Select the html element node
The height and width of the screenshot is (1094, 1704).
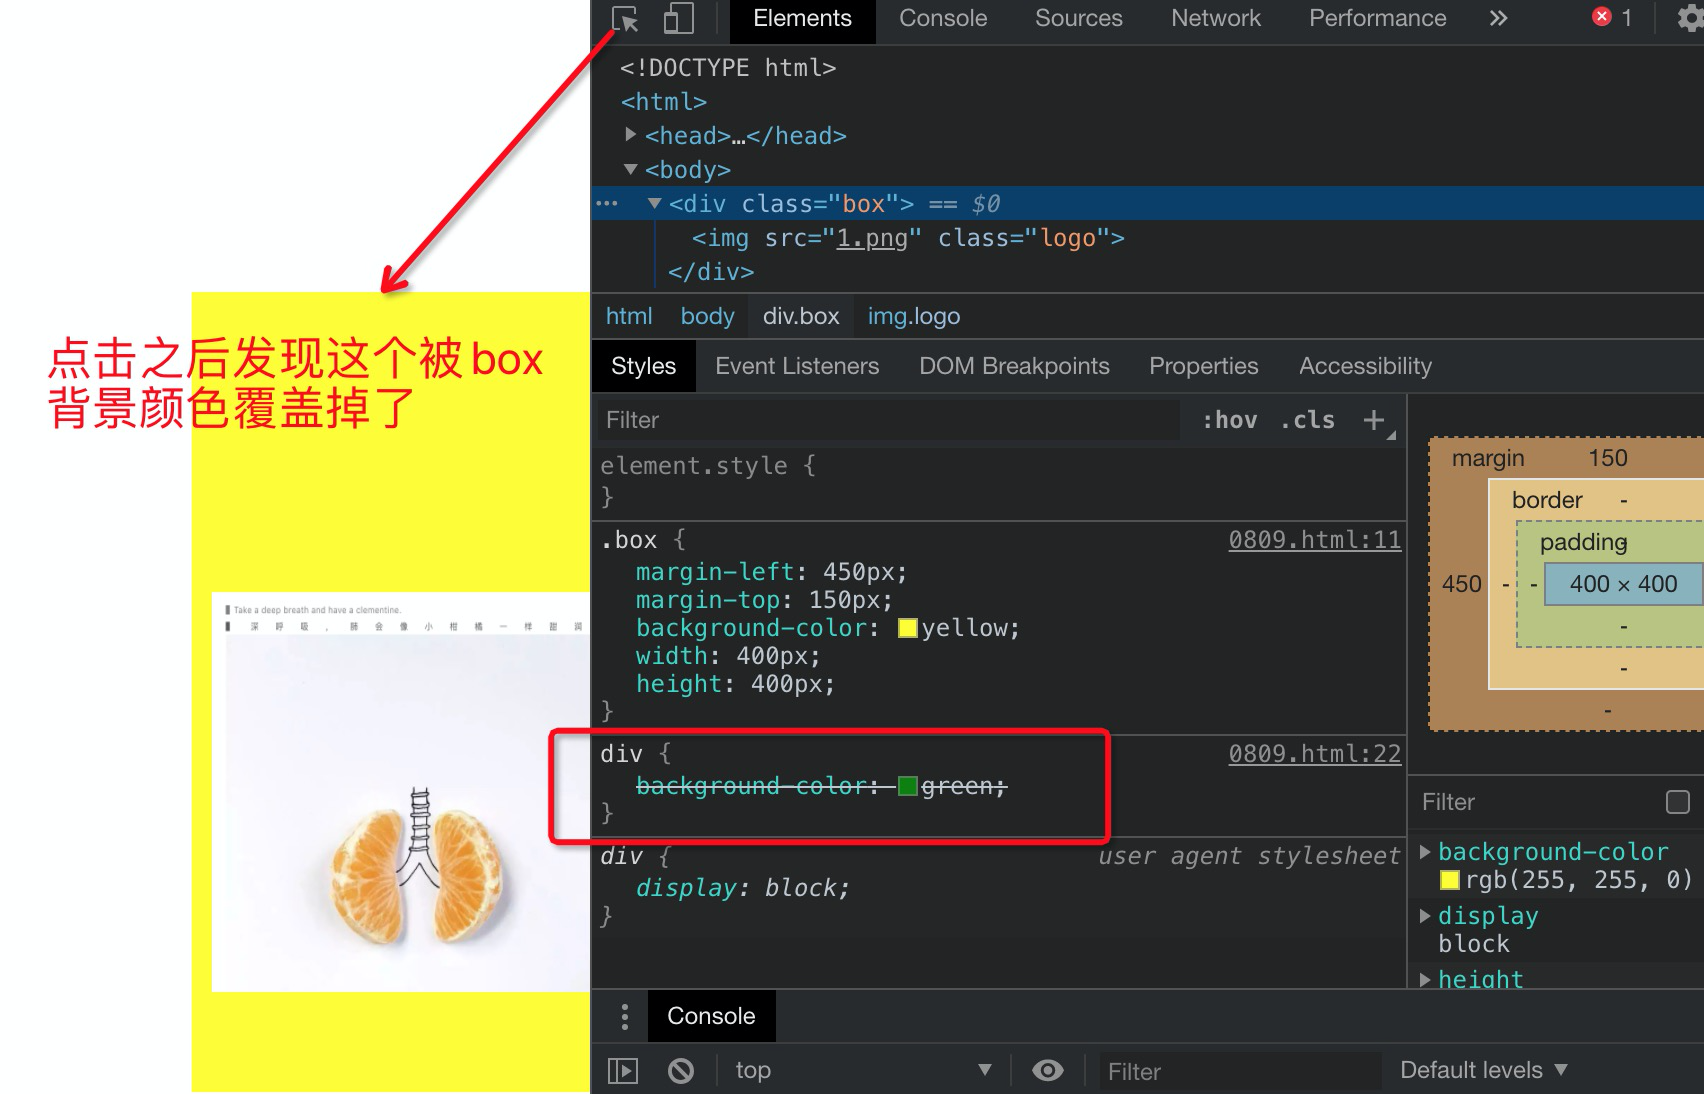[664, 102]
